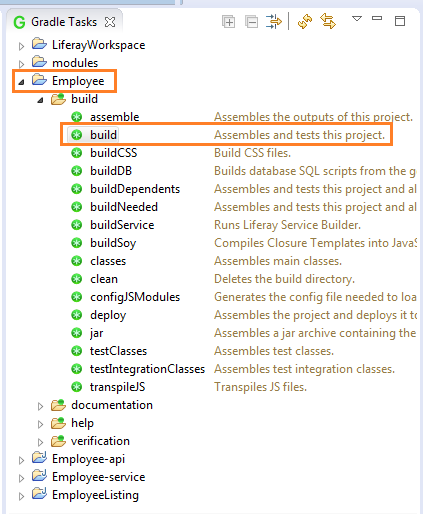Select the documentation group label
Image resolution: width=423 pixels, height=514 pixels.
click(112, 405)
